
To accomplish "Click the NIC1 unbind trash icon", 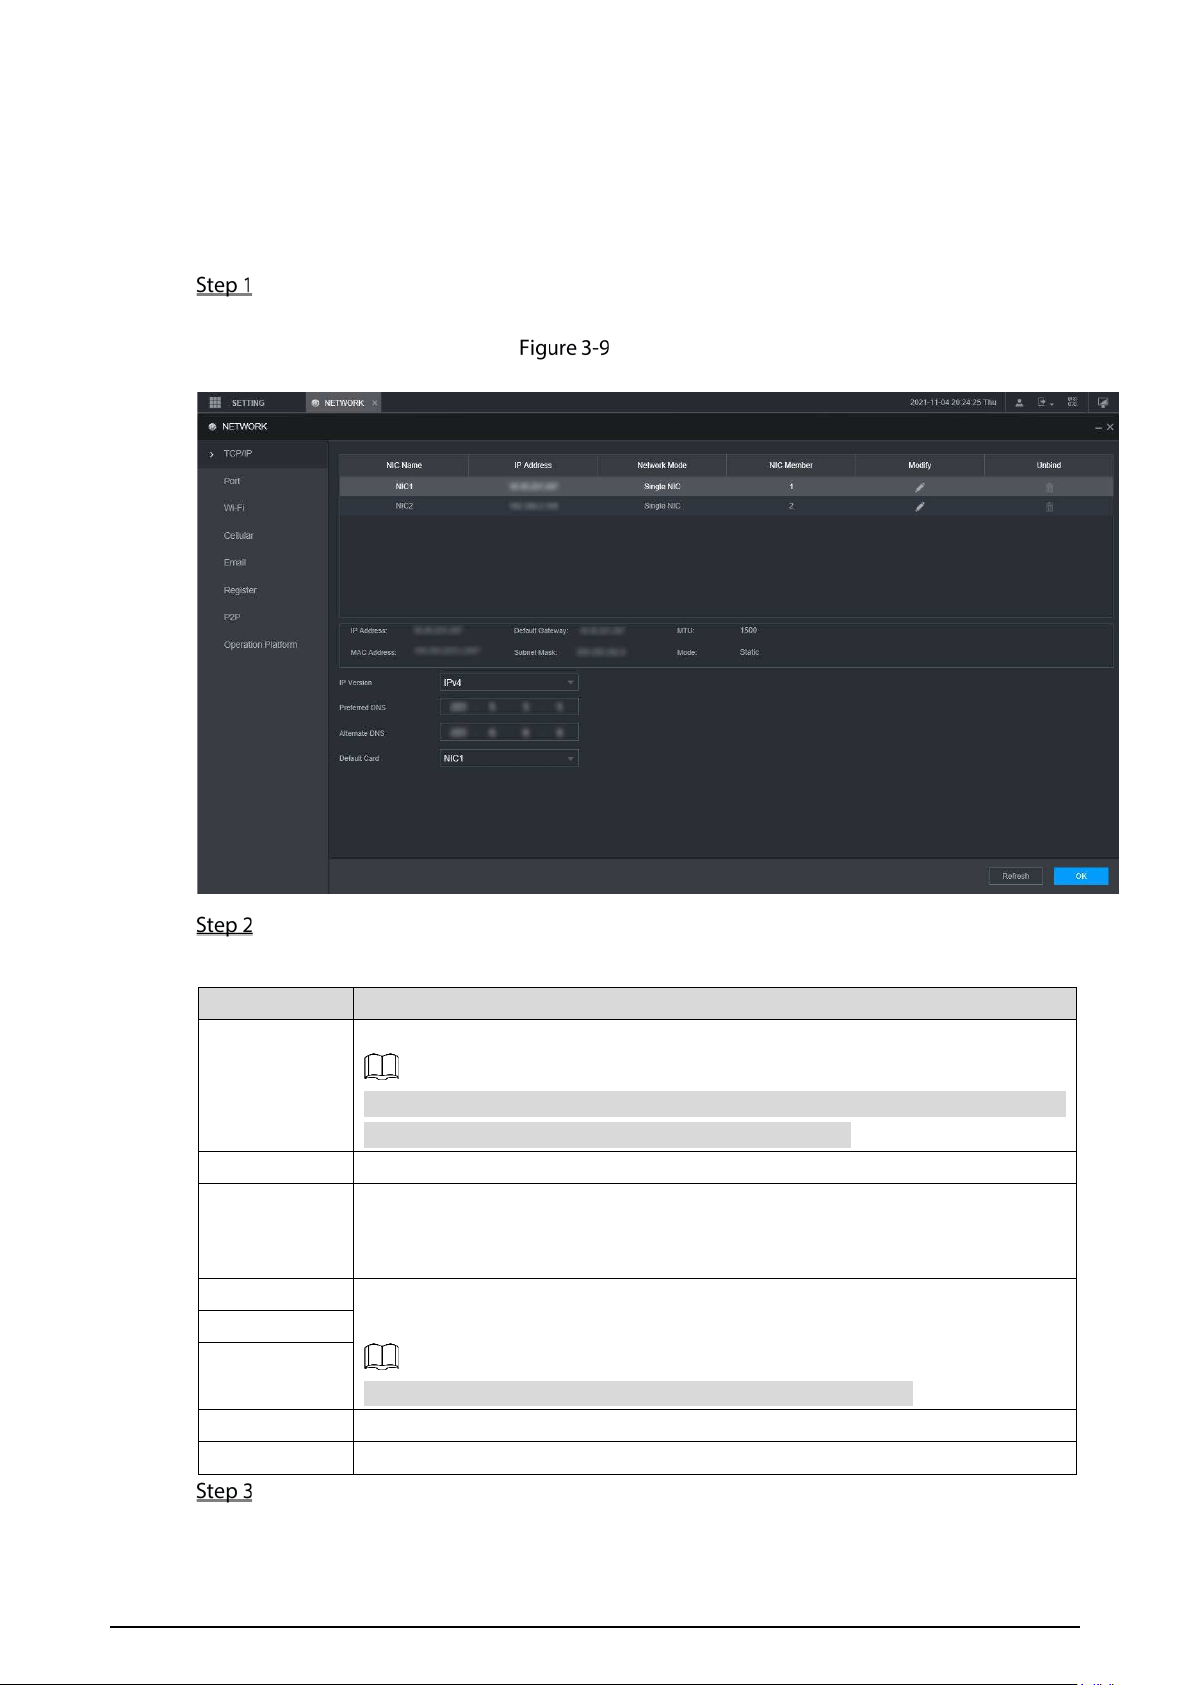I will click(1049, 487).
